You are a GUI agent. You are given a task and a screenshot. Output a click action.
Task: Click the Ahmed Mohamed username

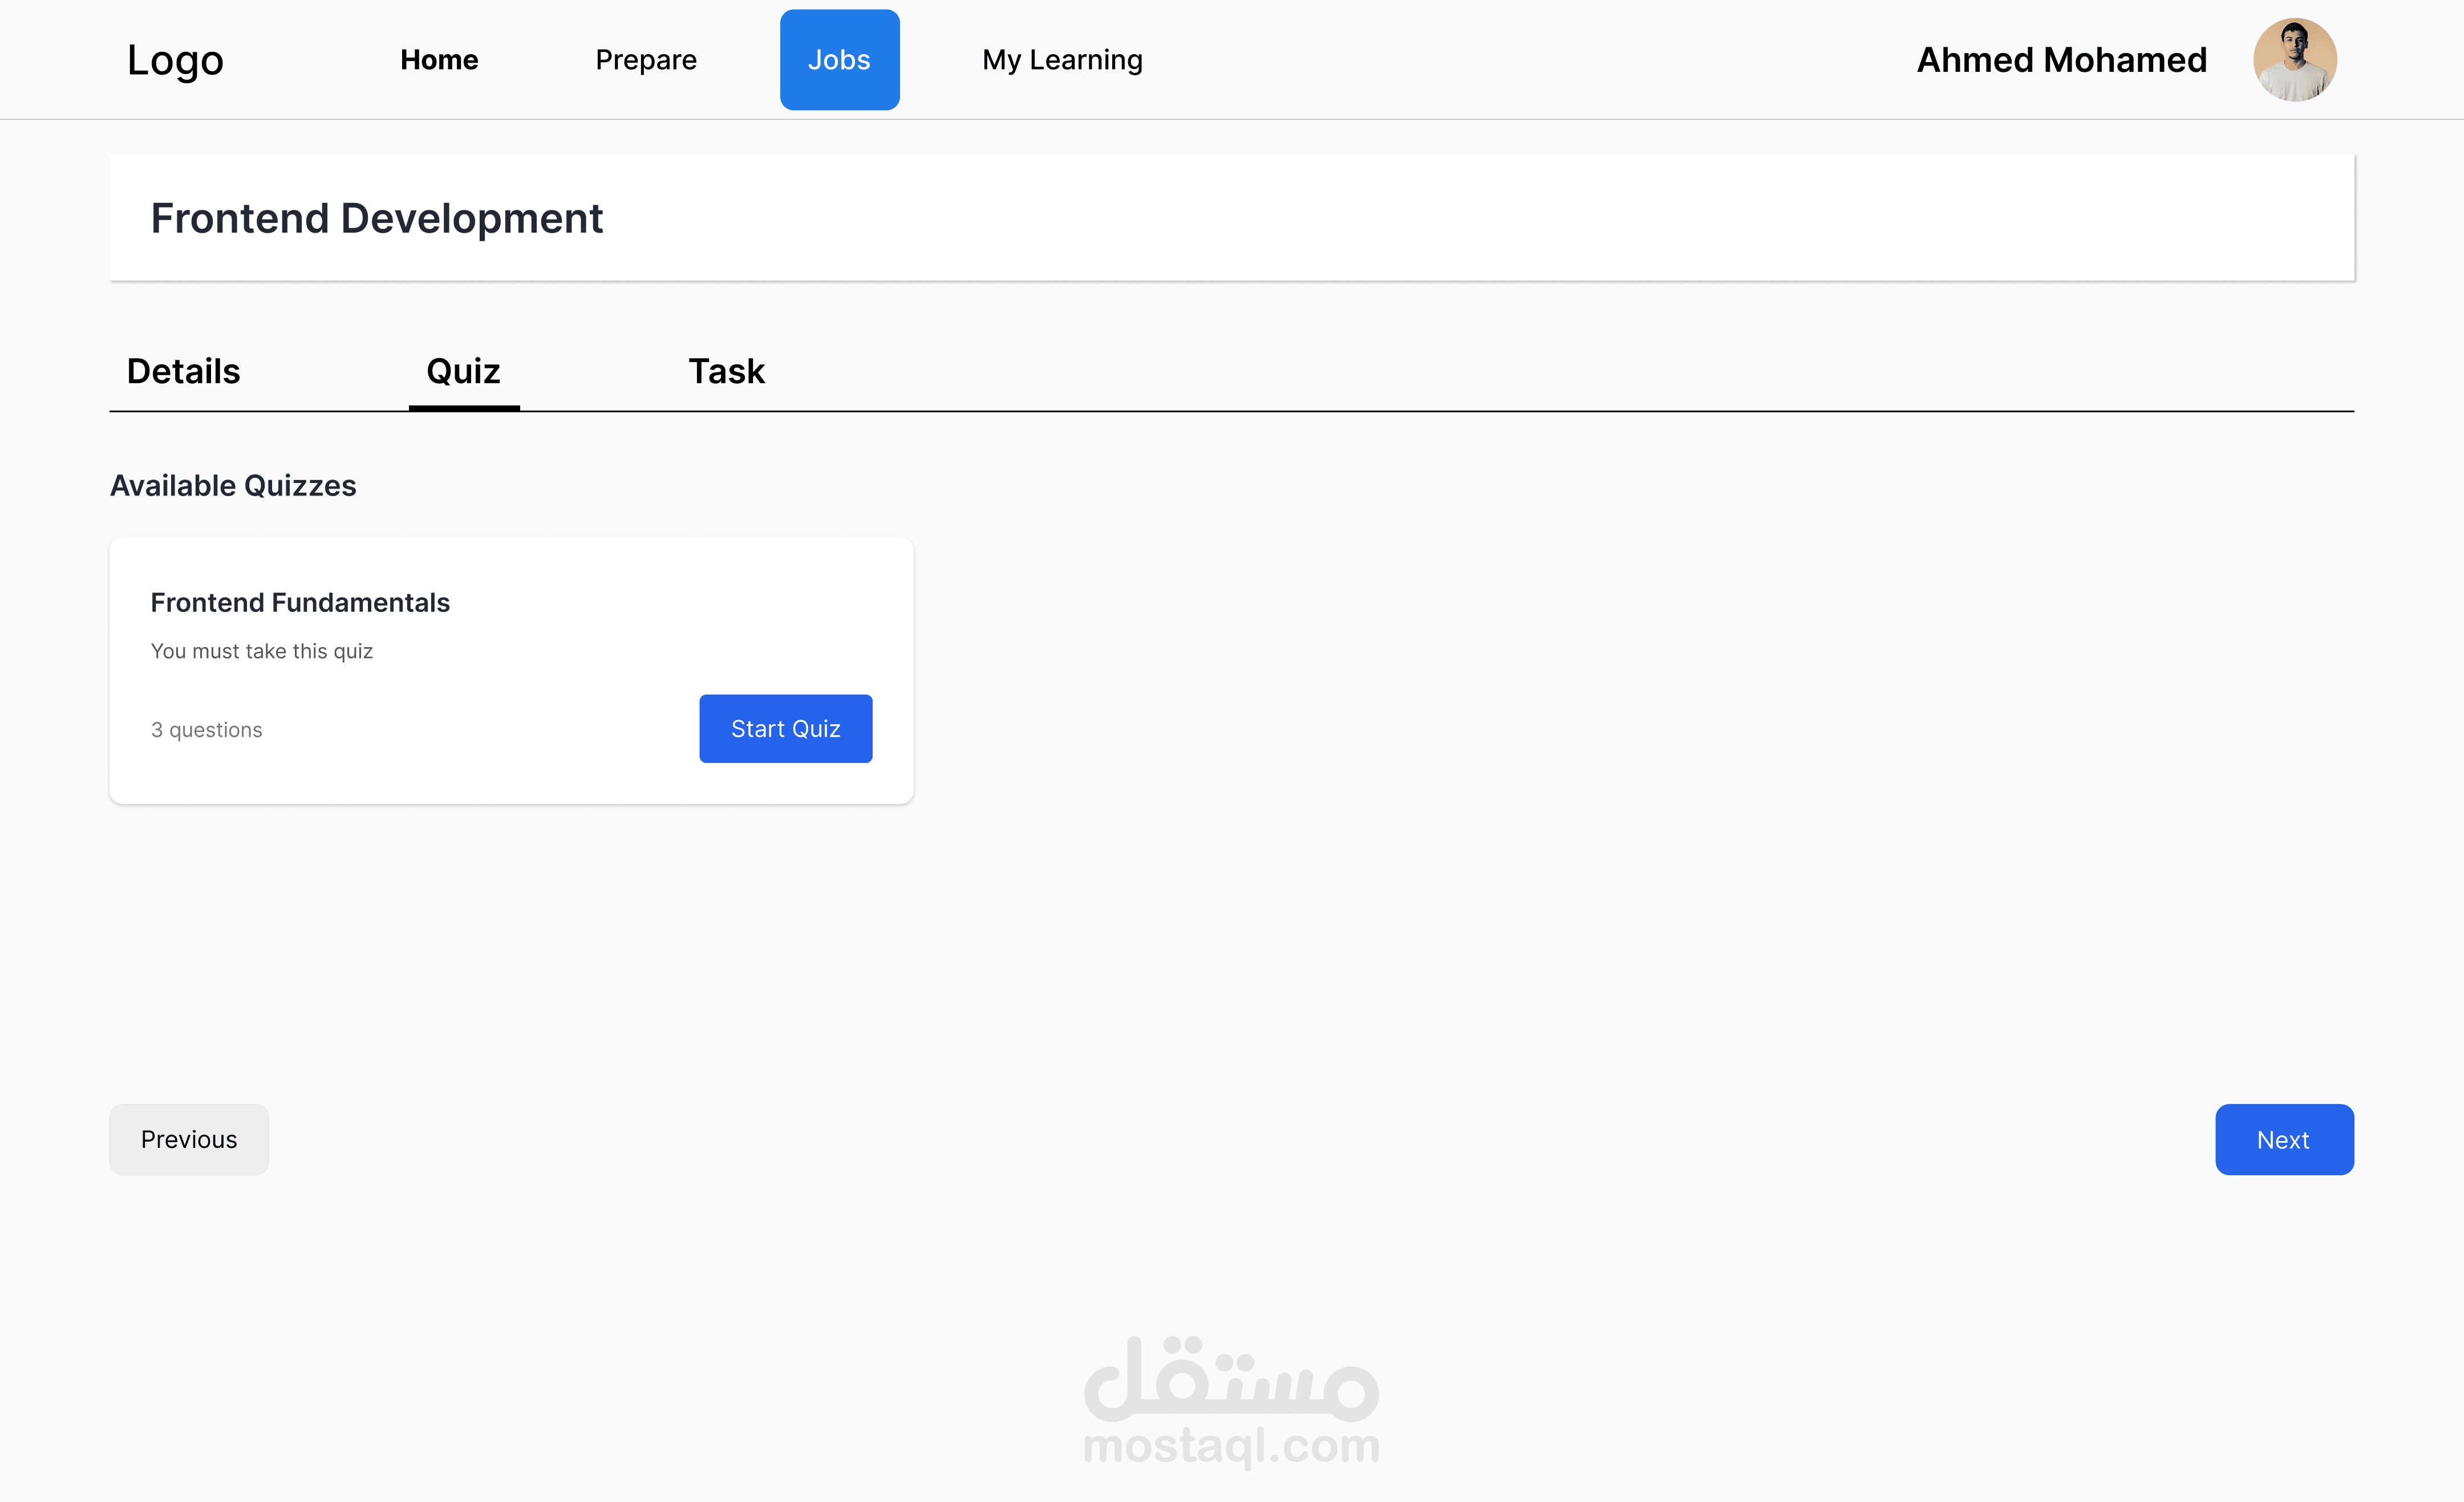click(x=2061, y=60)
